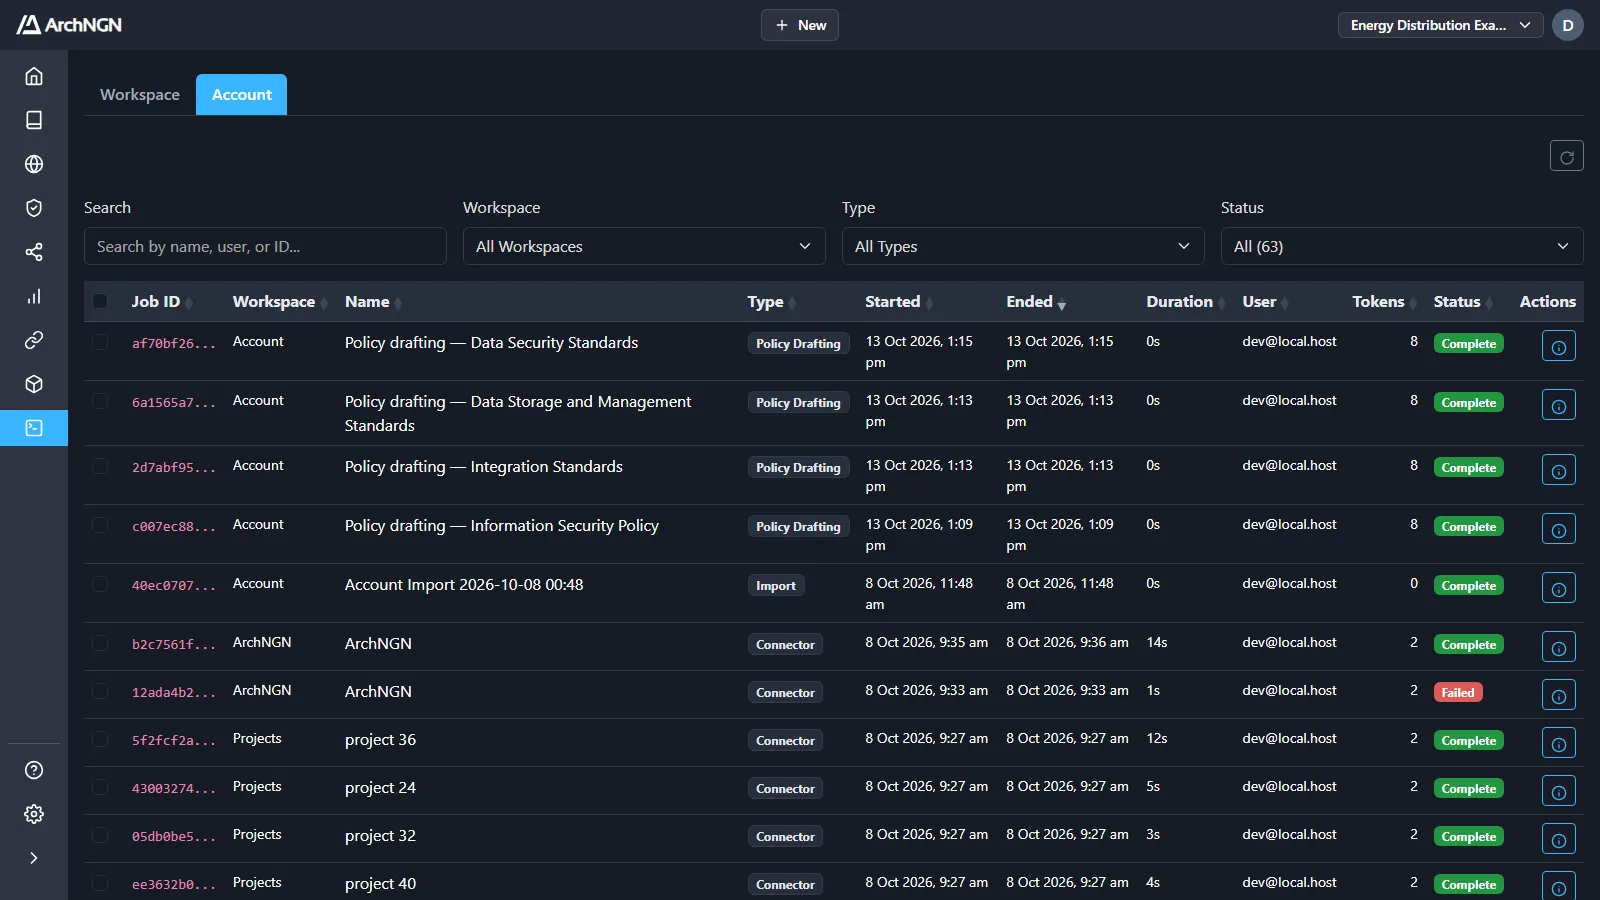Screen dimensions: 1600x900
Task: Switch to the Account tab
Action: pos(241,94)
